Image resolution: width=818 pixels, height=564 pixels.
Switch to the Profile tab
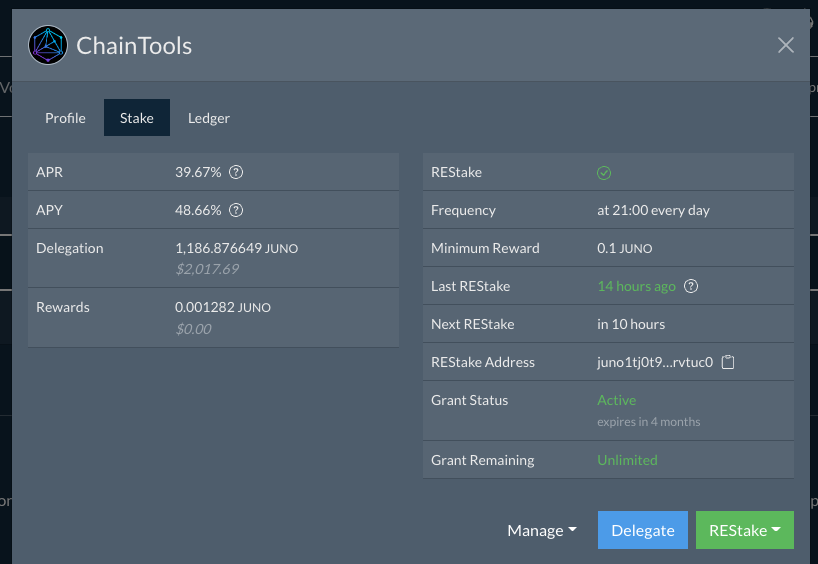65,118
